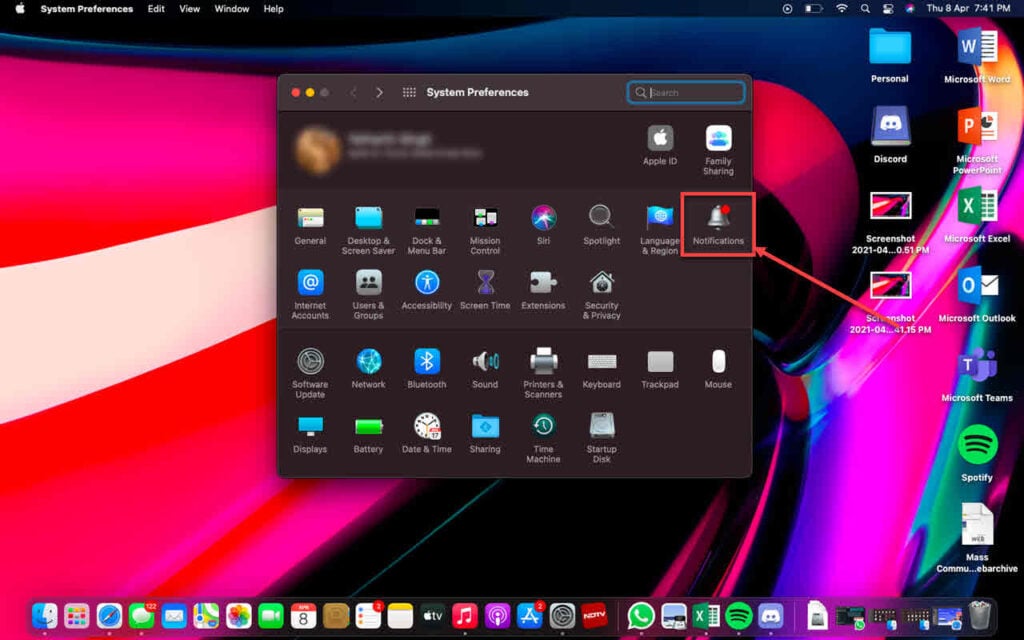The width and height of the screenshot is (1024, 640).
Task: Open Displays preferences
Action: (x=310, y=434)
